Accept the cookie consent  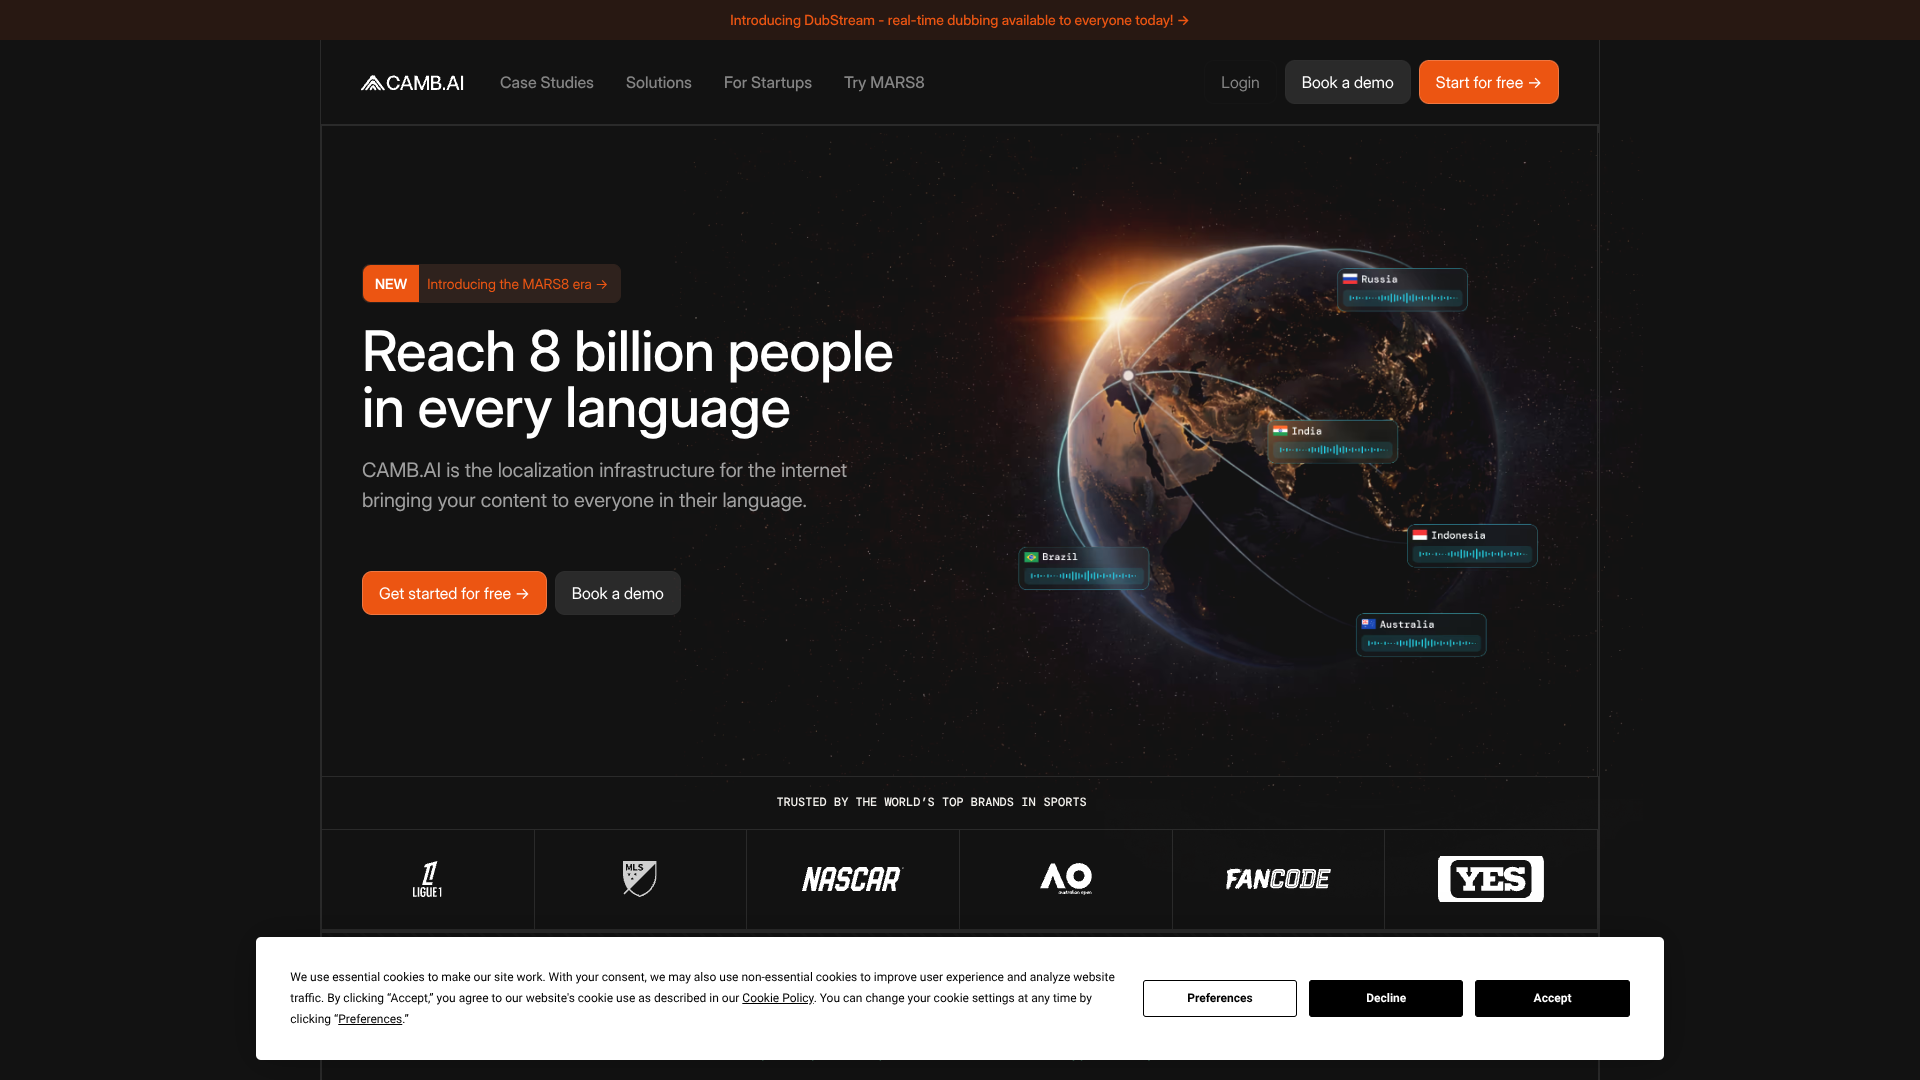(1552, 998)
